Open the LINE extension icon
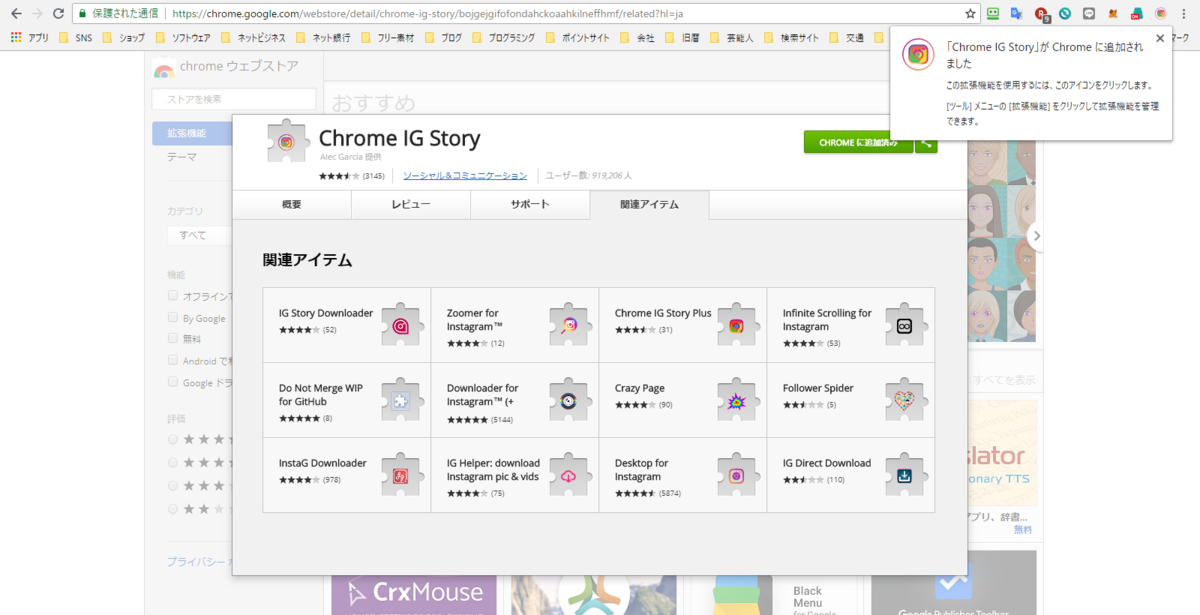 [1089, 14]
